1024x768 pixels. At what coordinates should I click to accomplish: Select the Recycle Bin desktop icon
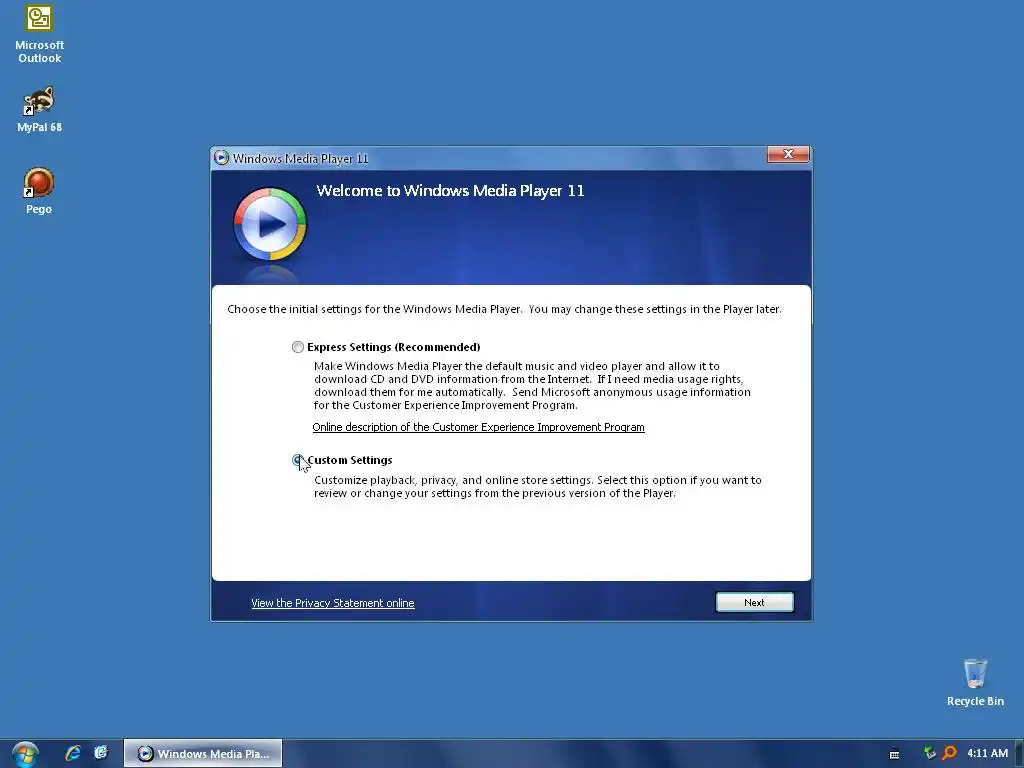click(x=975, y=682)
